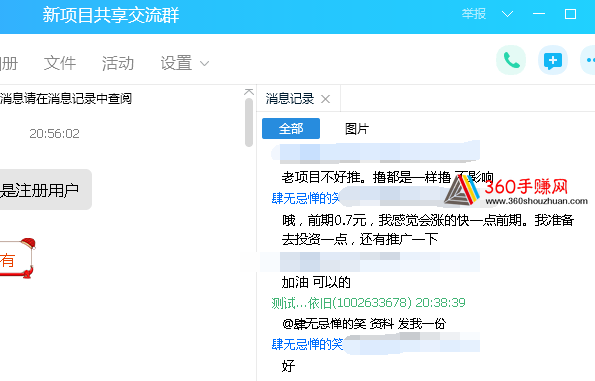Click the group title 新项目共享交流群
The height and width of the screenshot is (381, 595).
point(111,15)
